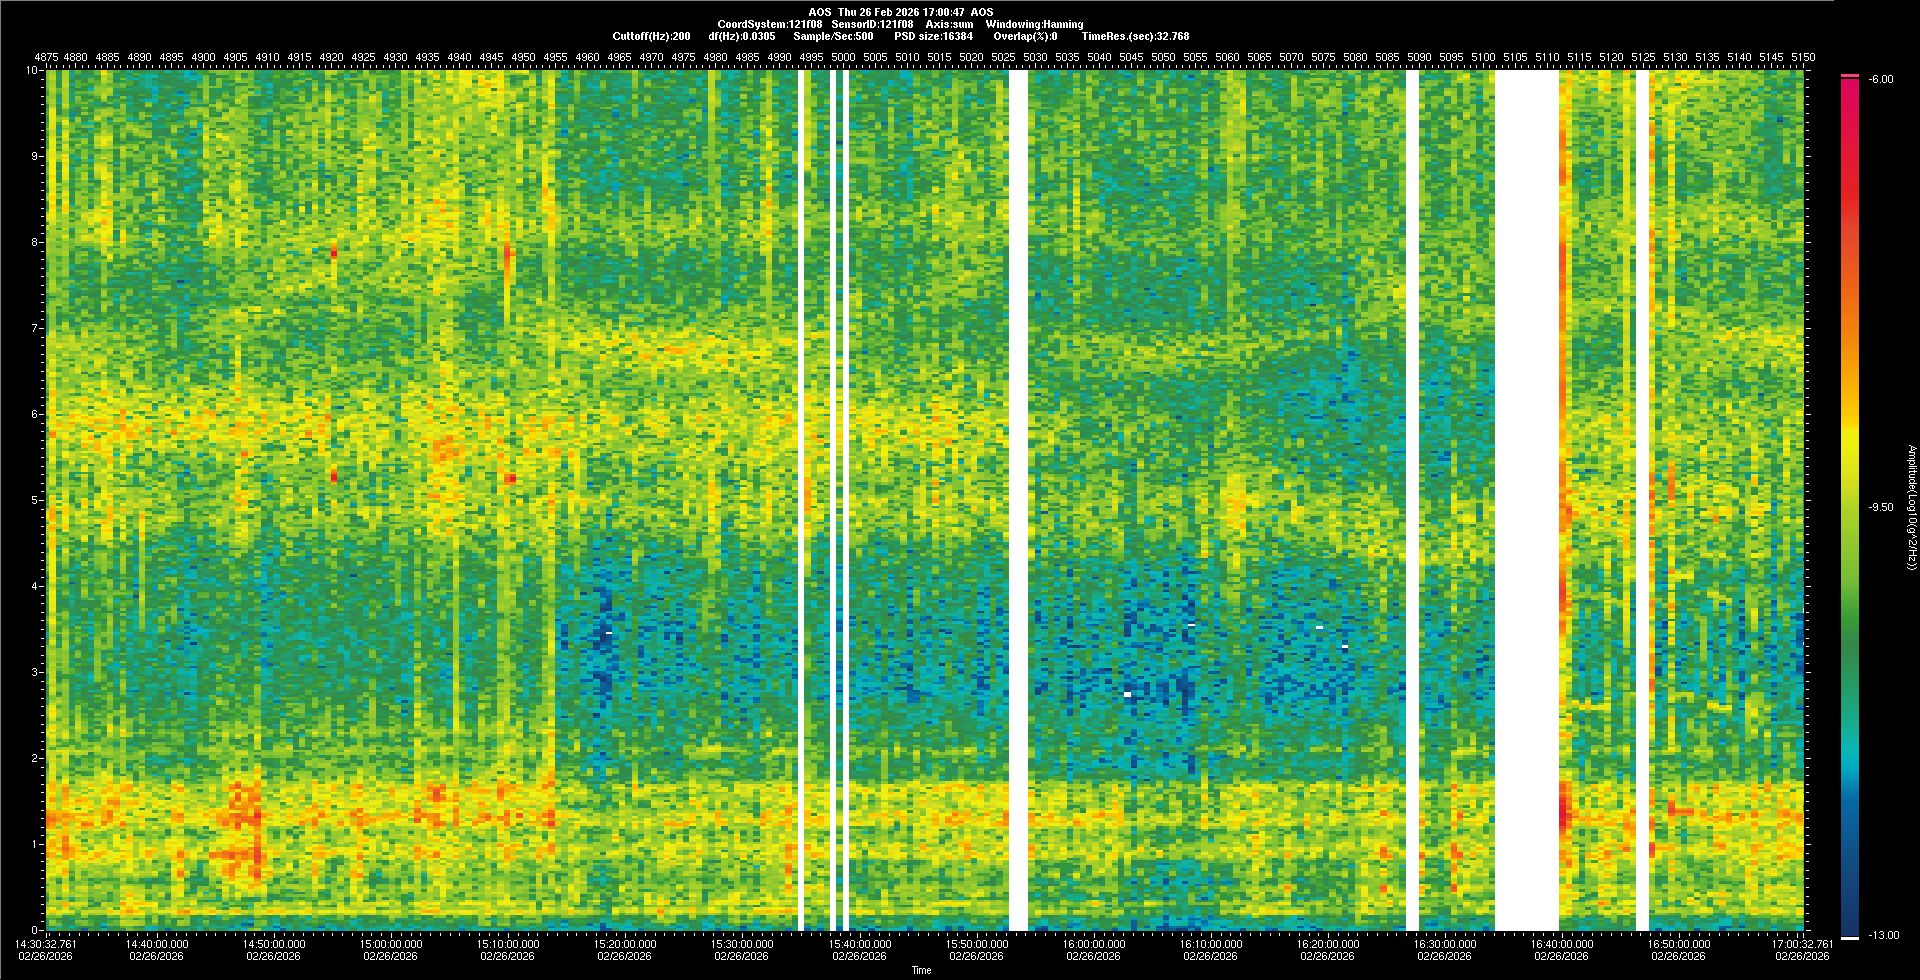Select the 14:50:00.000 time label
Screen dimensions: 1920x980
coord(274,943)
